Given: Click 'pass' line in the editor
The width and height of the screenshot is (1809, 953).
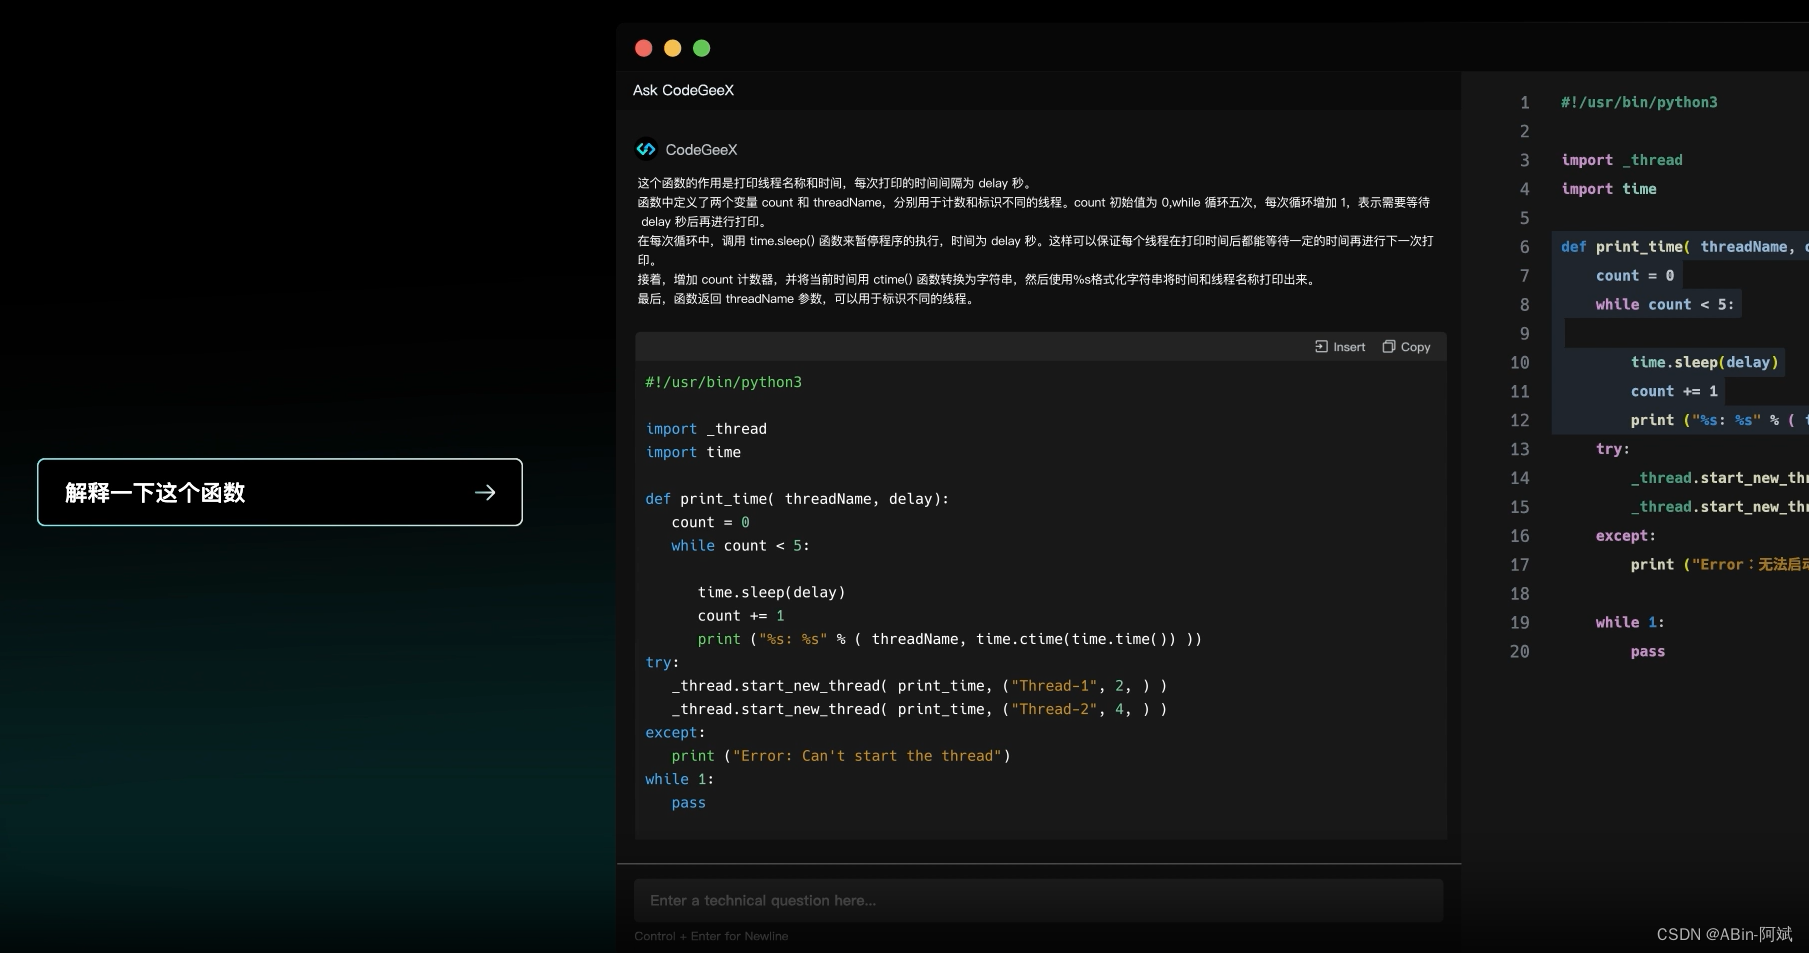Looking at the screenshot, I should click(1648, 651).
